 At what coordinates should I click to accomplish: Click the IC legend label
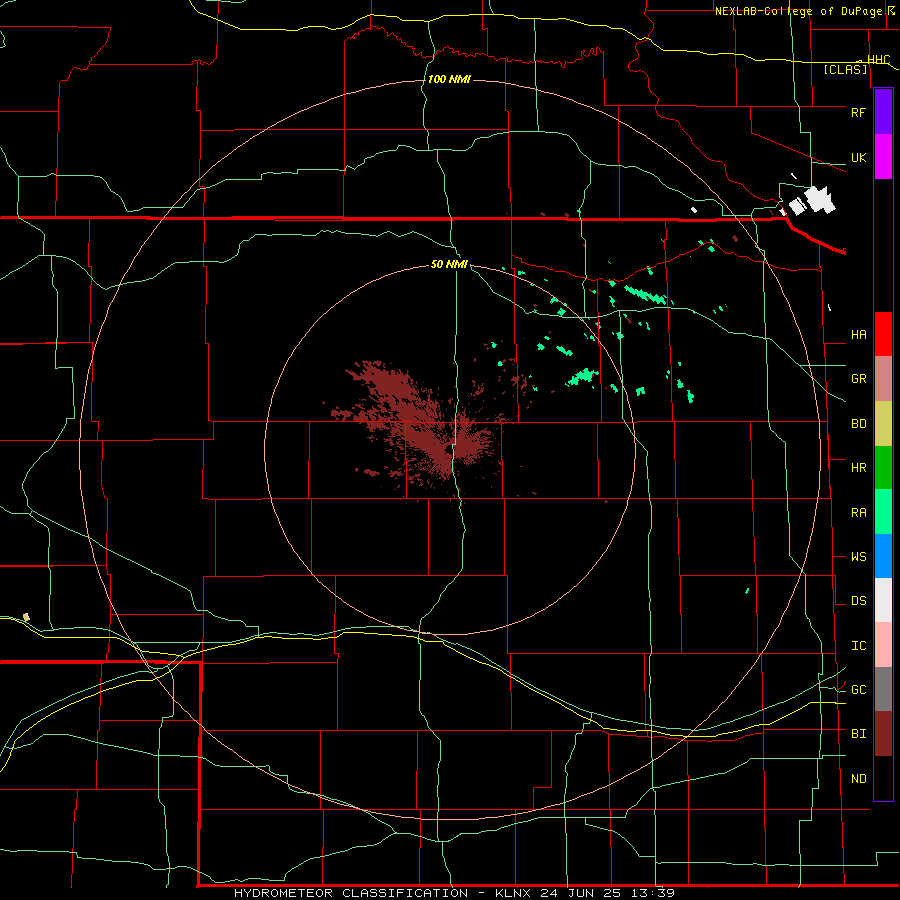coord(858,646)
